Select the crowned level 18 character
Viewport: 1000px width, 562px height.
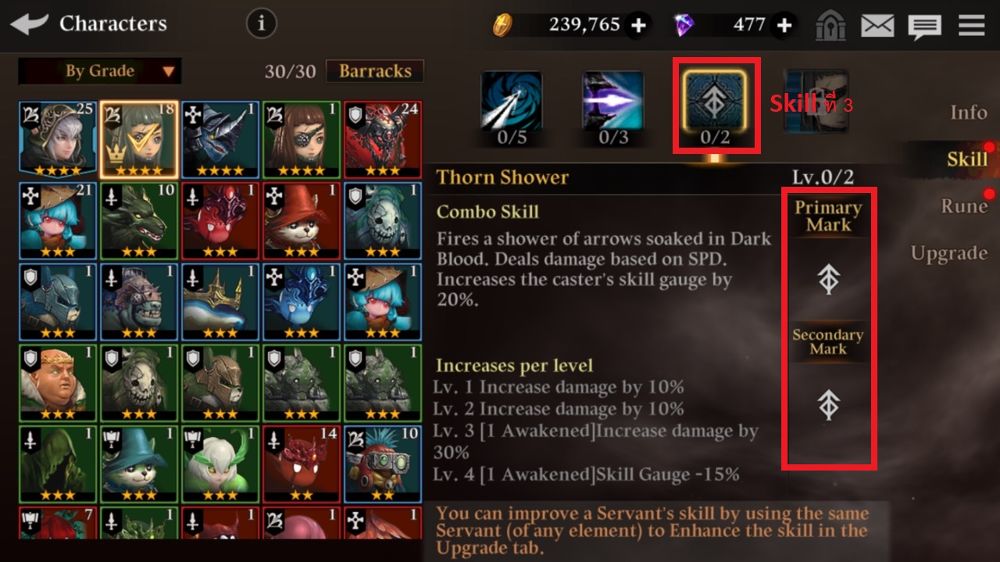[x=138, y=139]
